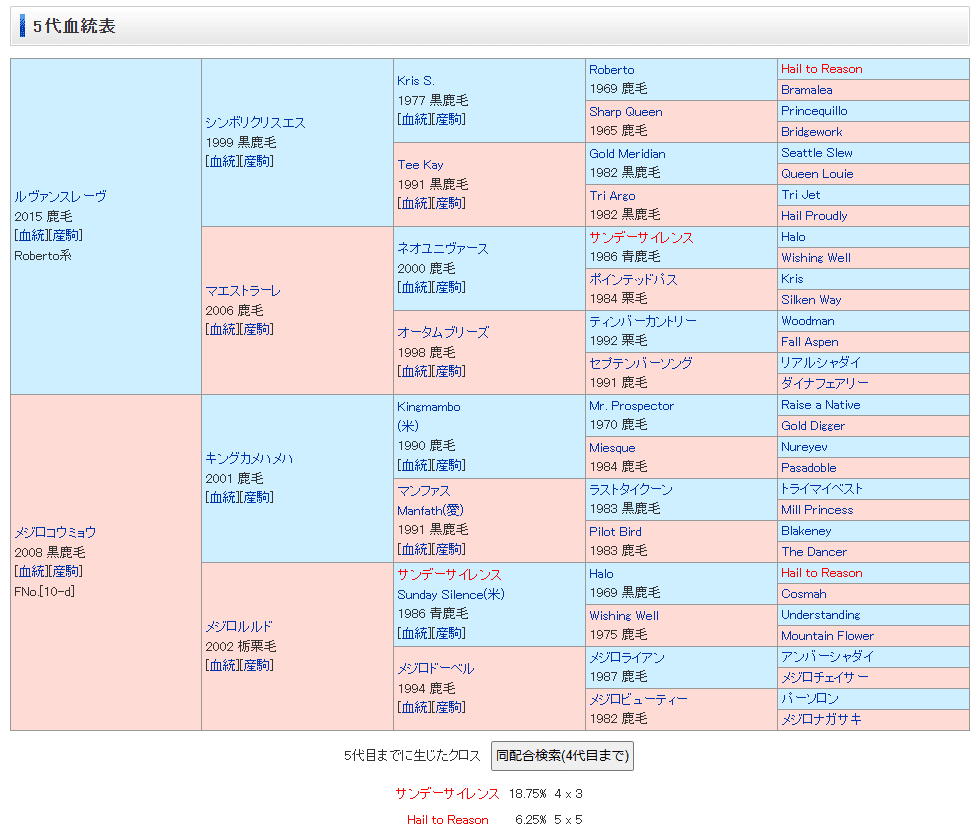Open Blakeney ancestor link
Screen dimensions: 980x832
tap(806, 531)
